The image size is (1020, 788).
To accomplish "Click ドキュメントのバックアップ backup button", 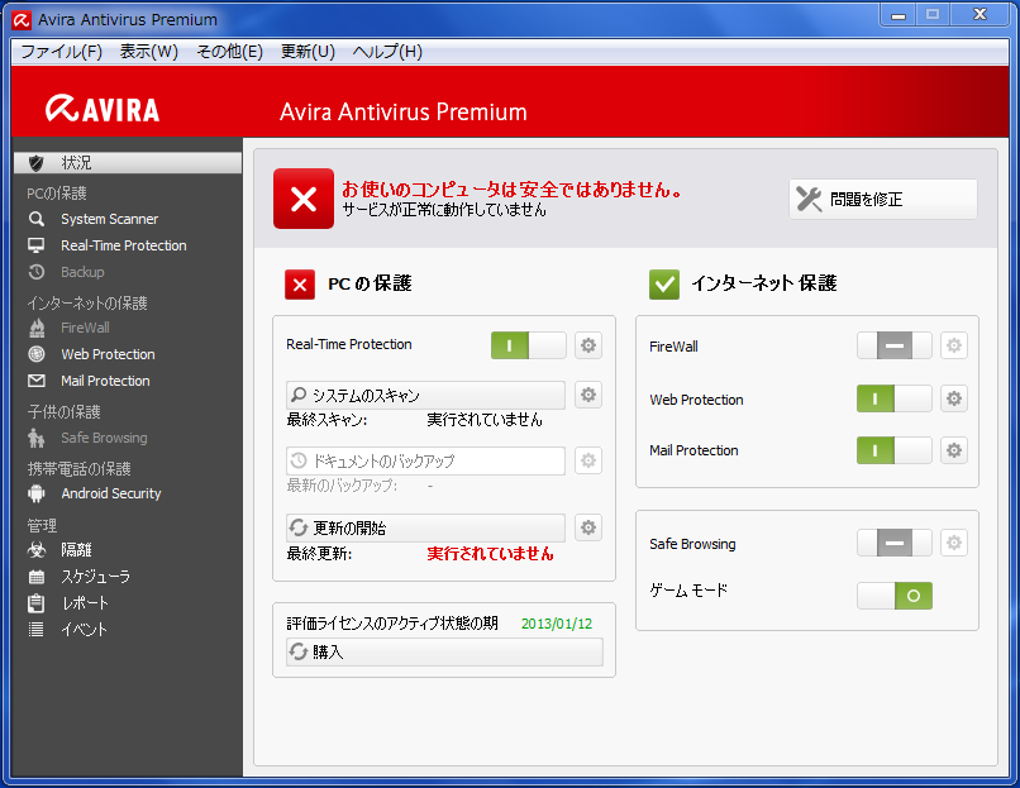I will coord(425,461).
